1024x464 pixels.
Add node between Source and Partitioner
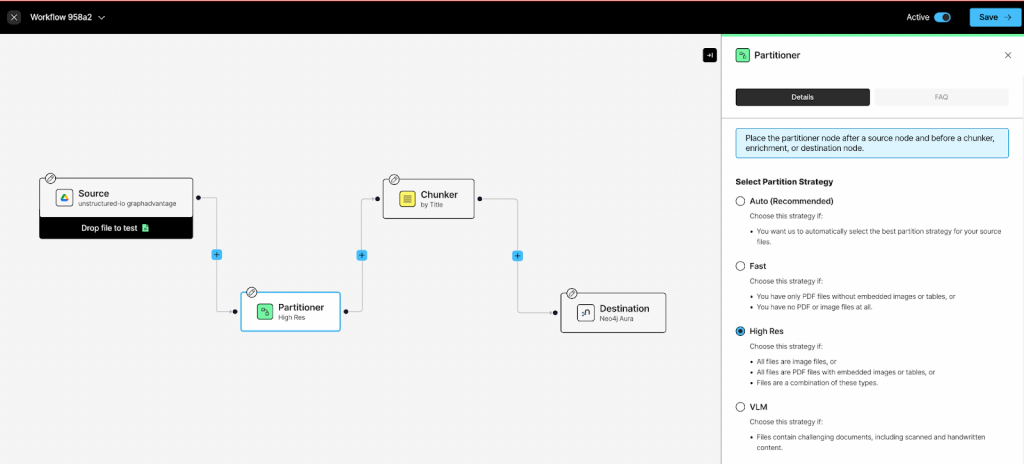coord(217,255)
